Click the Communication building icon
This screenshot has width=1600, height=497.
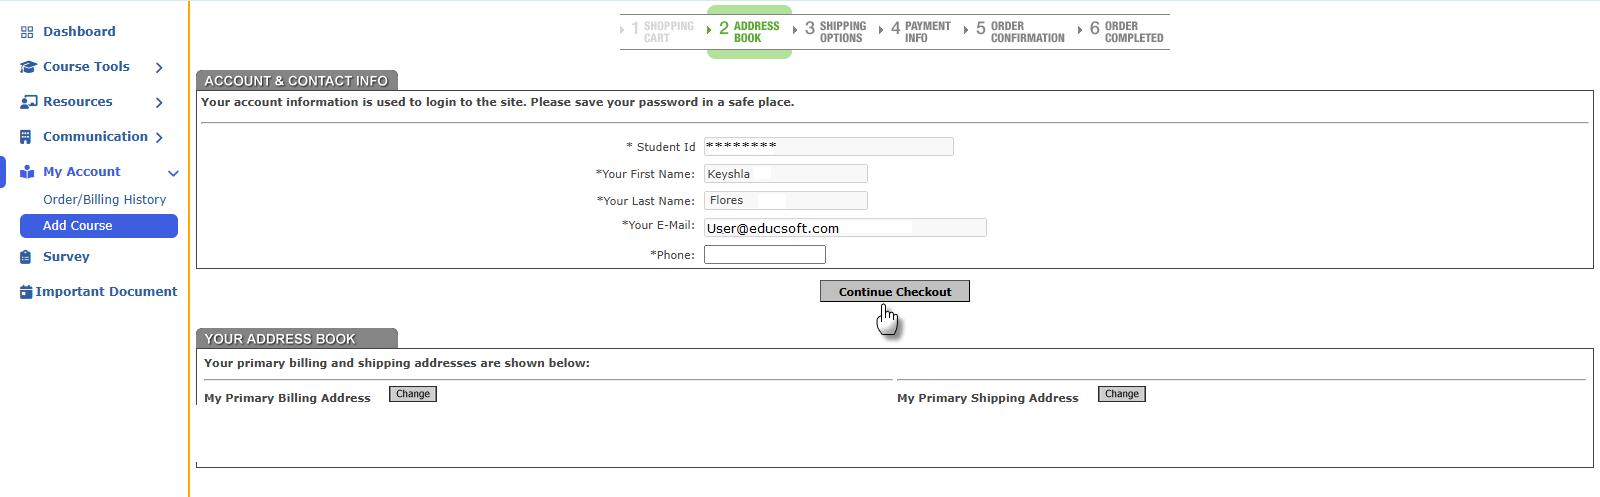pyautogui.click(x=26, y=137)
